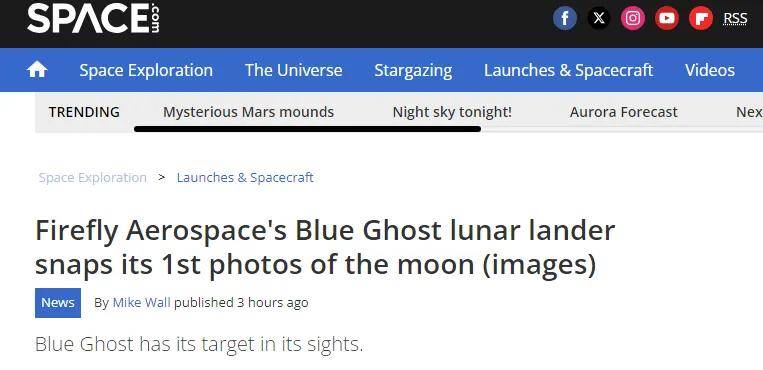The width and height of the screenshot is (763, 370).
Task: Open the X social media icon
Action: pyautogui.click(x=599, y=18)
